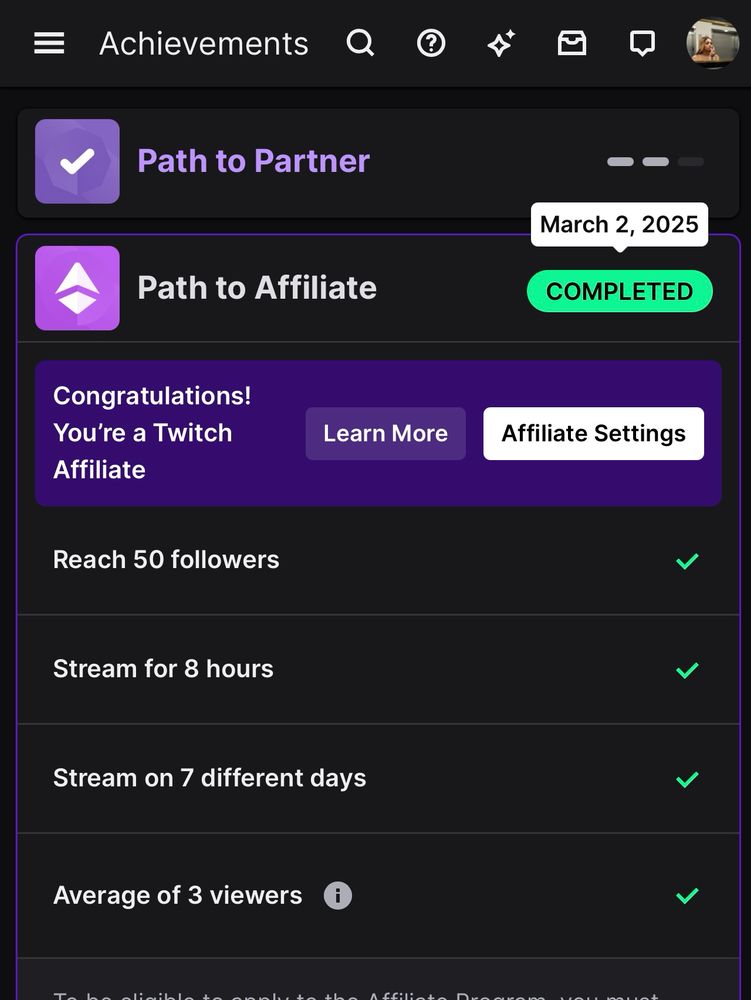Click the sparkle AI assistant icon
Image resolution: width=751 pixels, height=1000 pixels.
point(502,43)
